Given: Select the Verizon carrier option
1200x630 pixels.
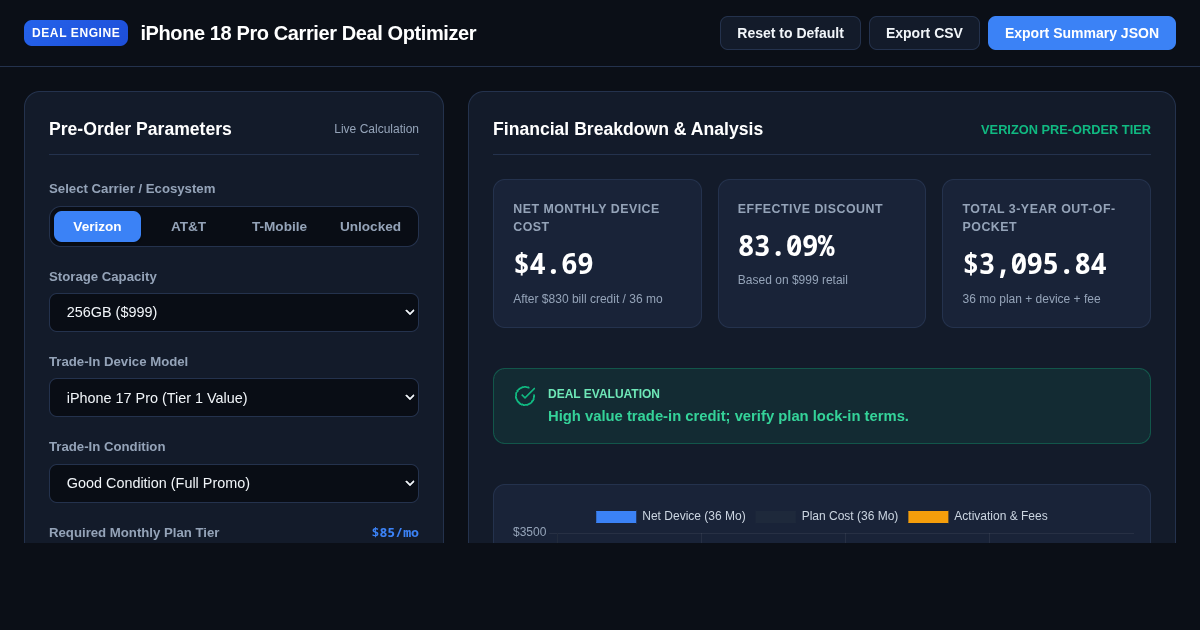Looking at the screenshot, I should (97, 226).
